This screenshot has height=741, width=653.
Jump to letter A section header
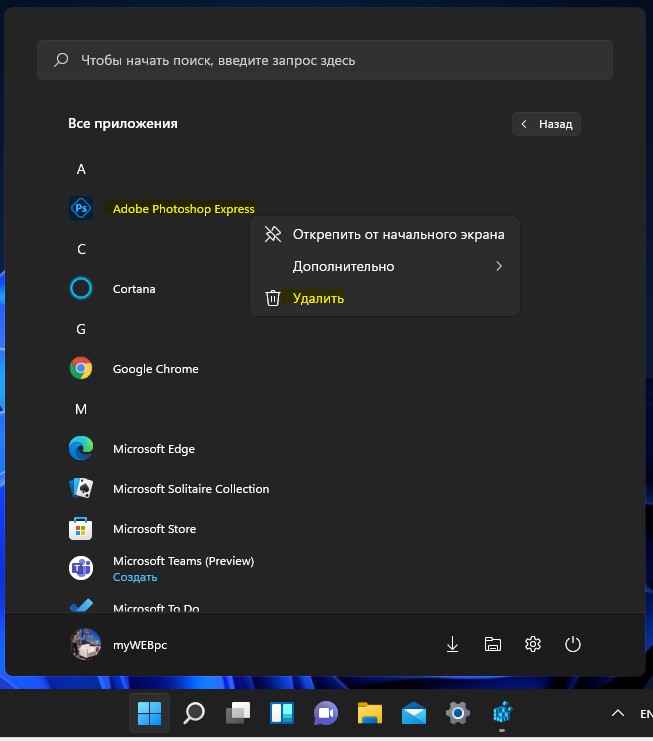pos(81,169)
